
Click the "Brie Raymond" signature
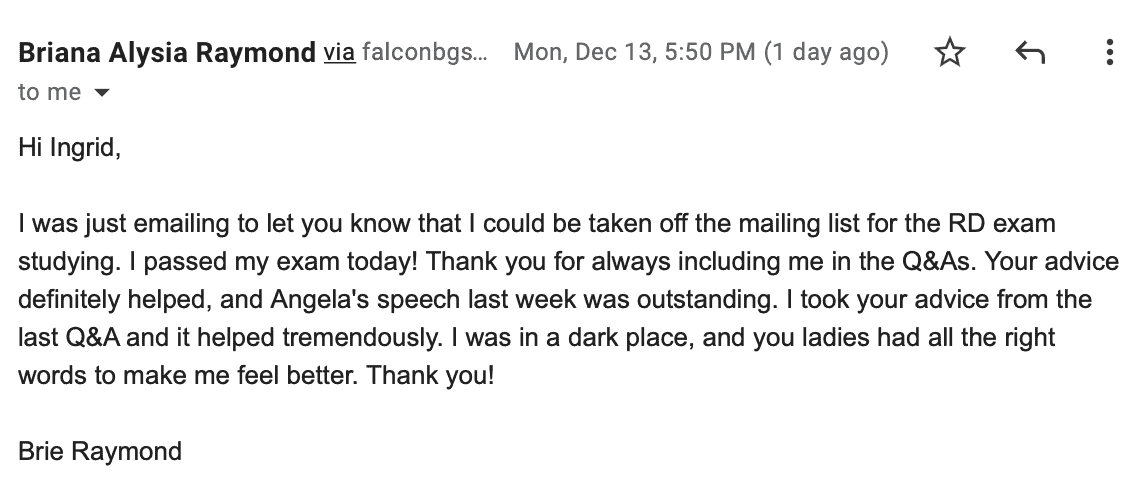(100, 452)
